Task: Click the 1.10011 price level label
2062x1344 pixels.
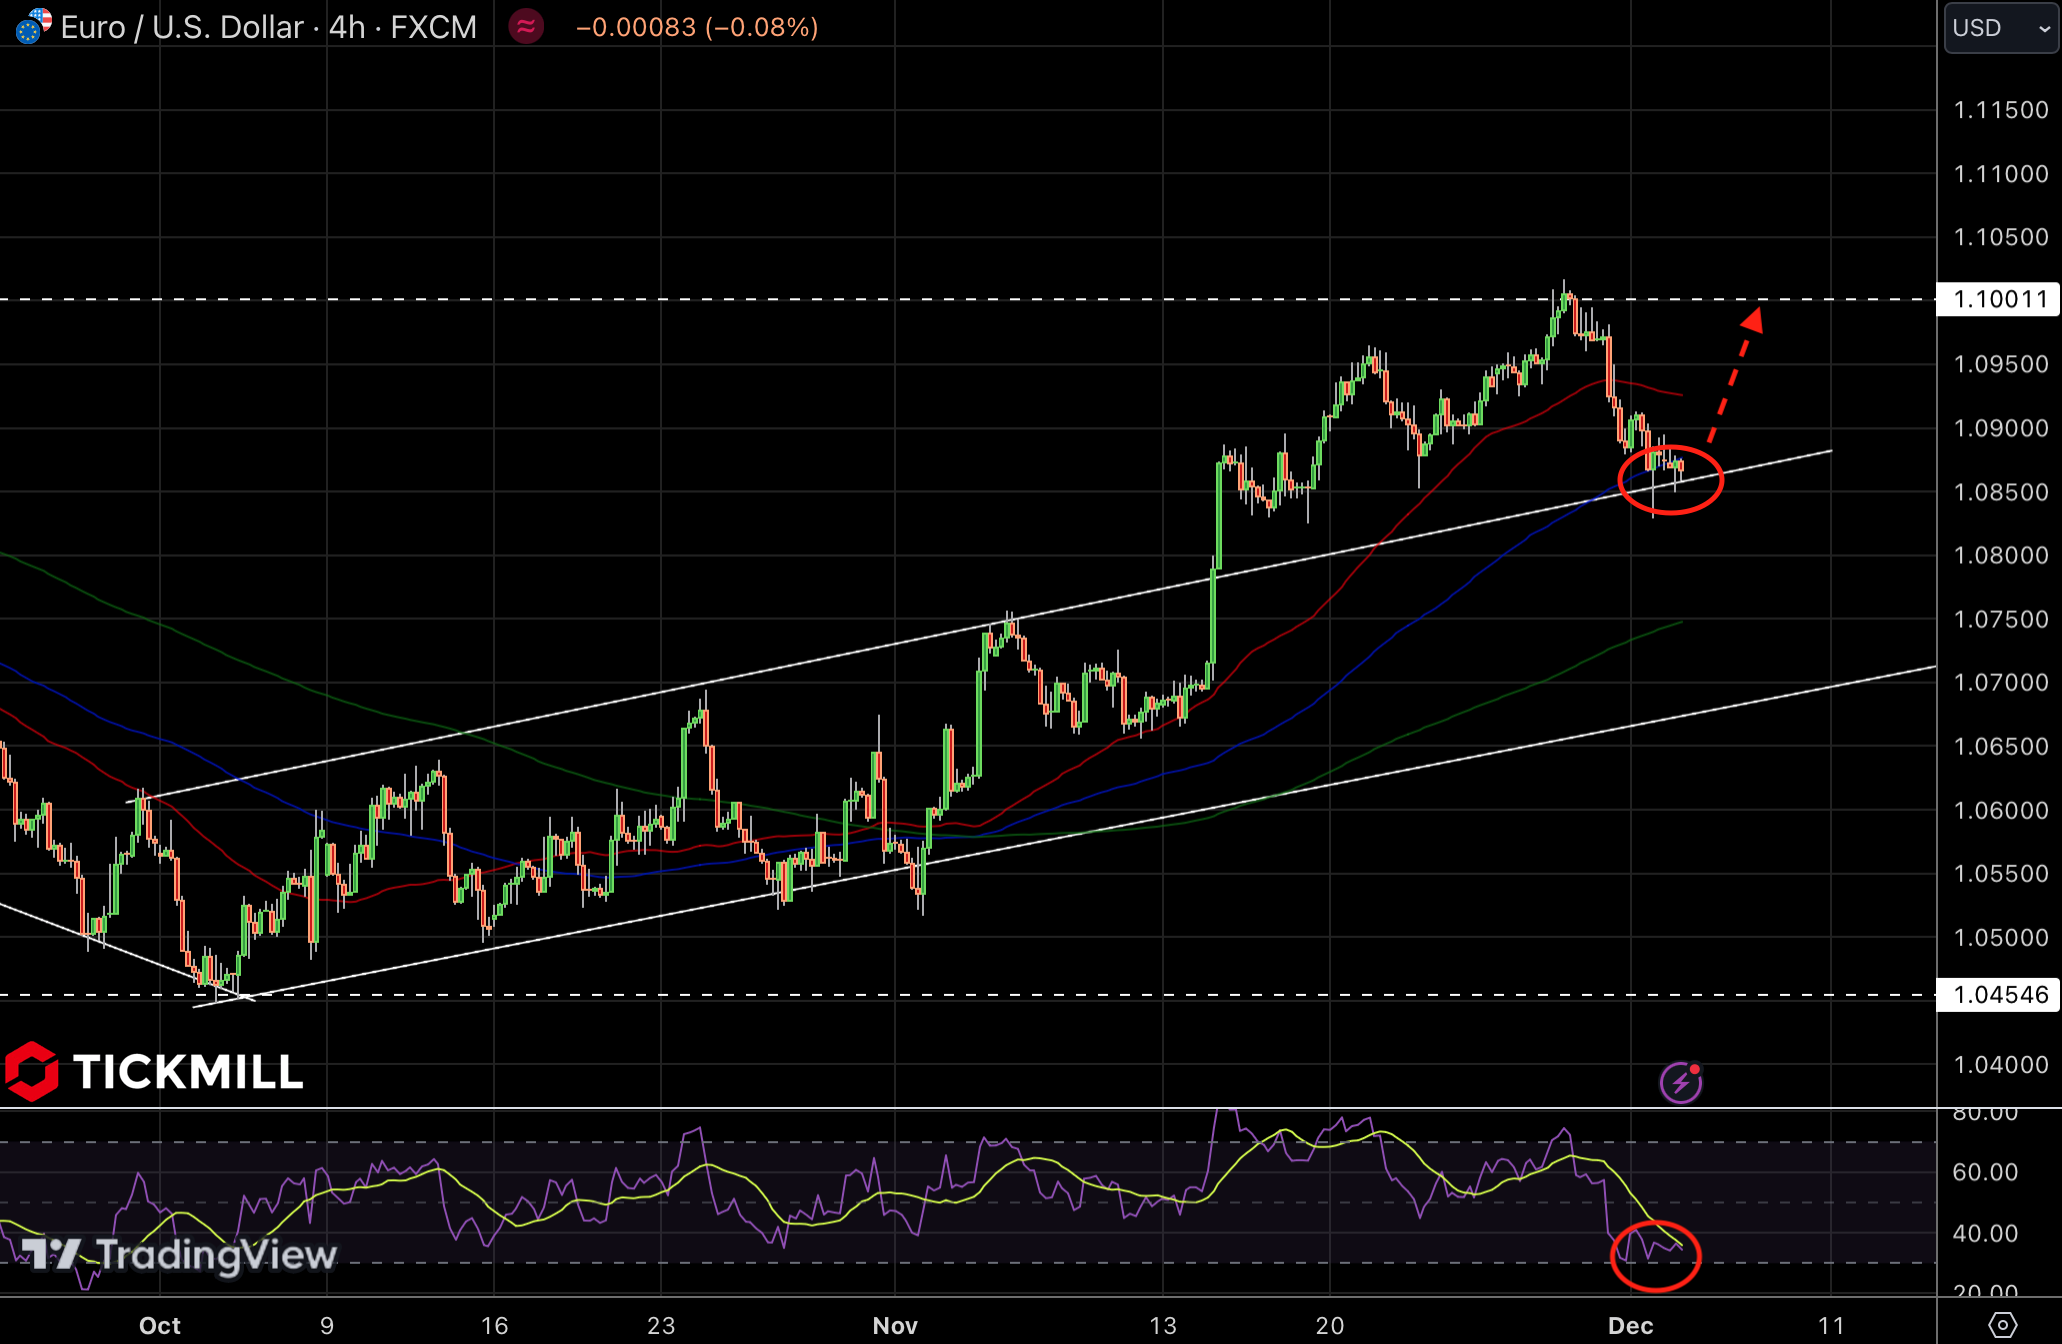Action: coord(1999,299)
